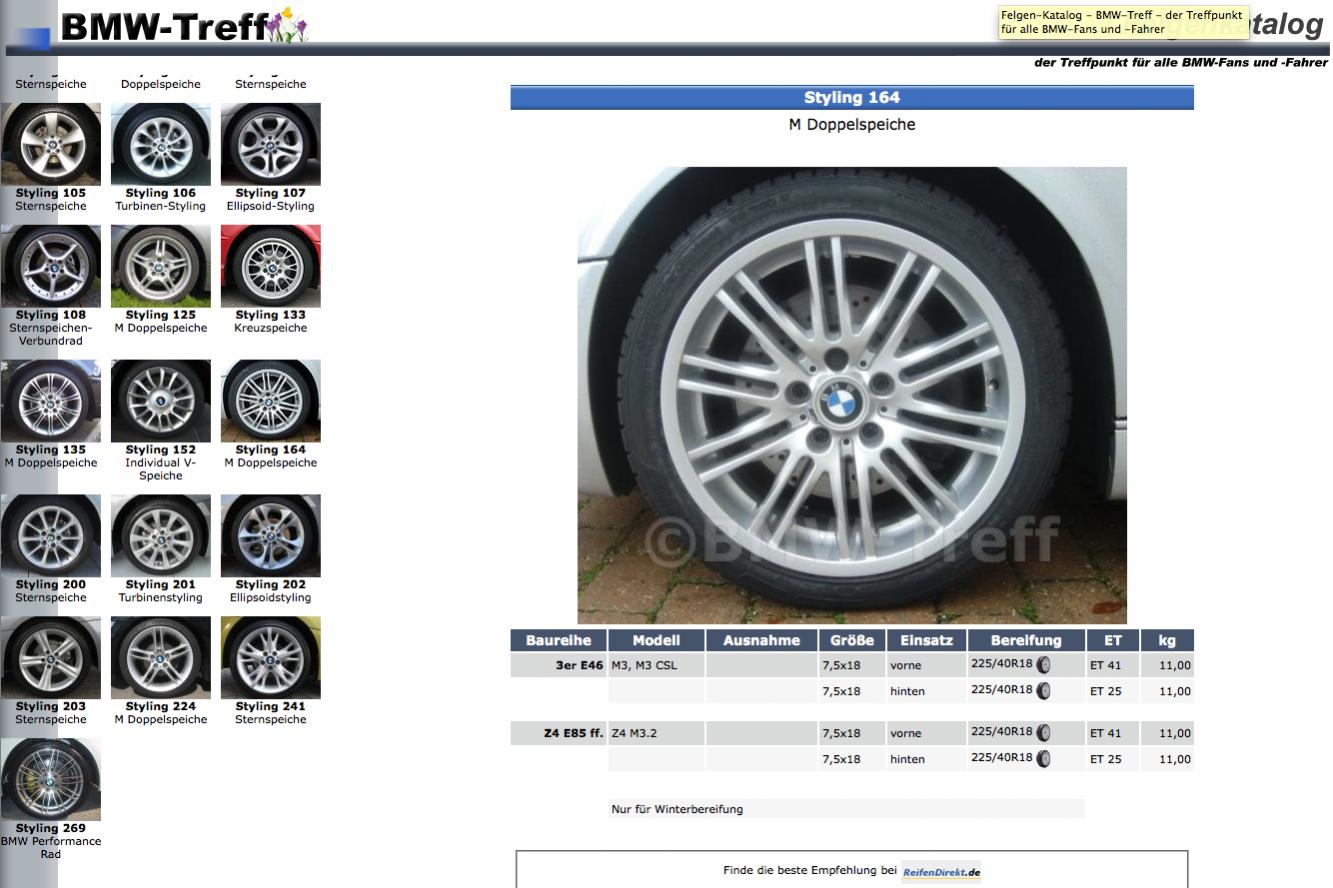Click the "Styling 133" text label

271,315
